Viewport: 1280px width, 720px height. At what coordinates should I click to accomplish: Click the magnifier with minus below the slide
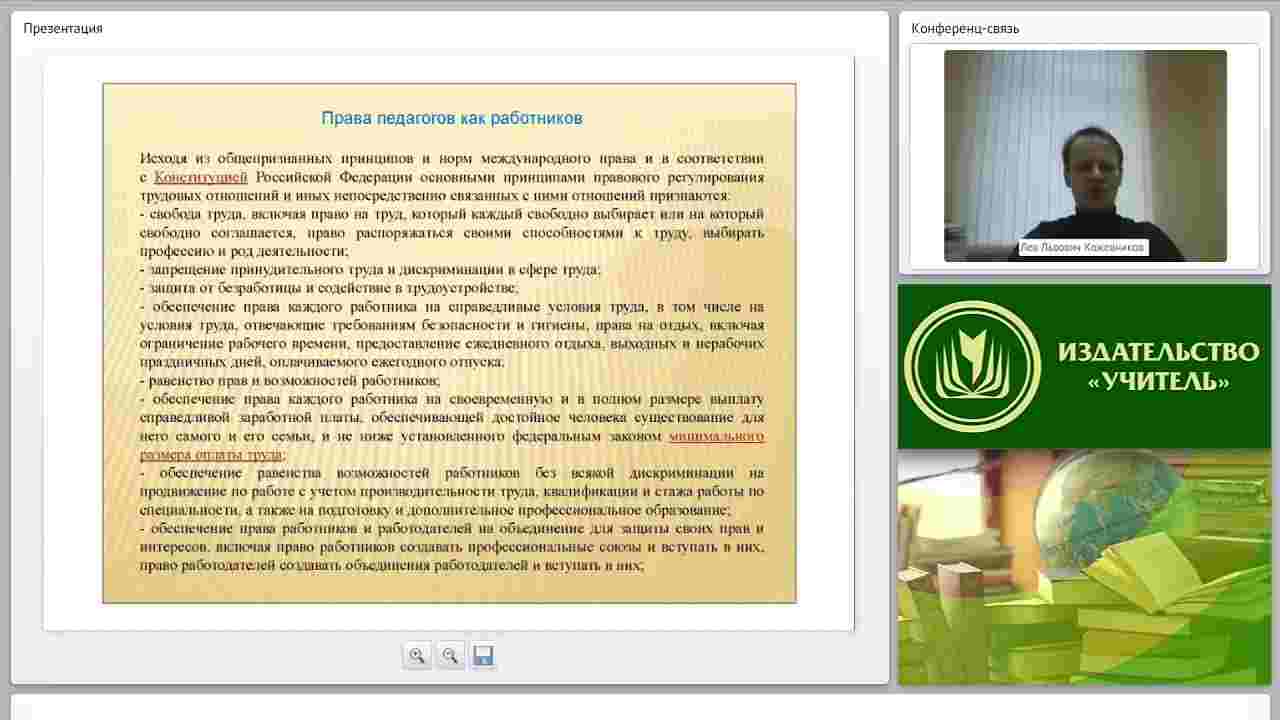pos(449,654)
